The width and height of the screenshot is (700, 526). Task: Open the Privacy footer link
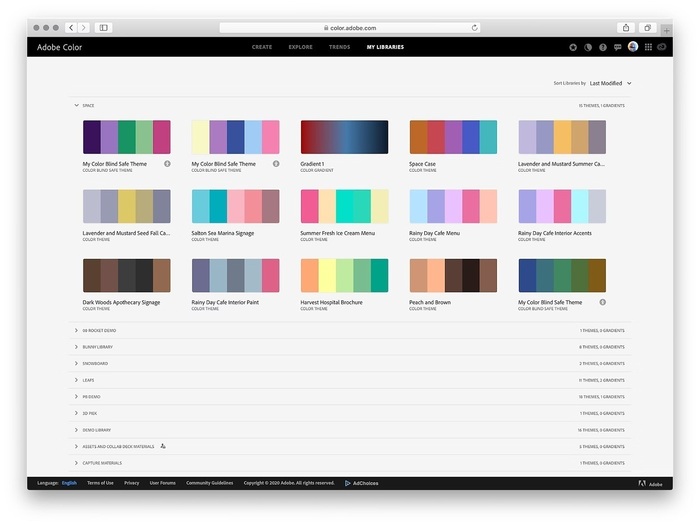(x=132, y=483)
